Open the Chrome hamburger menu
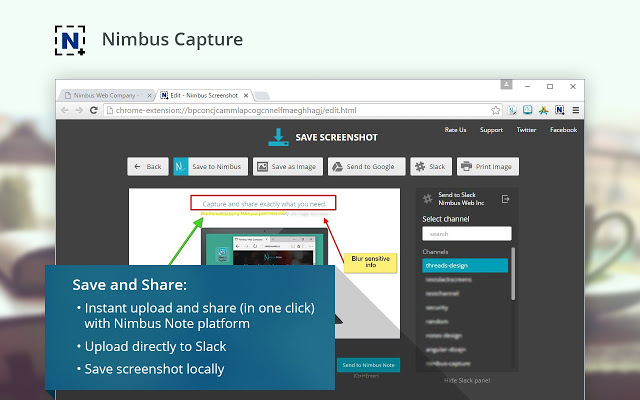640x400 pixels. tap(576, 110)
